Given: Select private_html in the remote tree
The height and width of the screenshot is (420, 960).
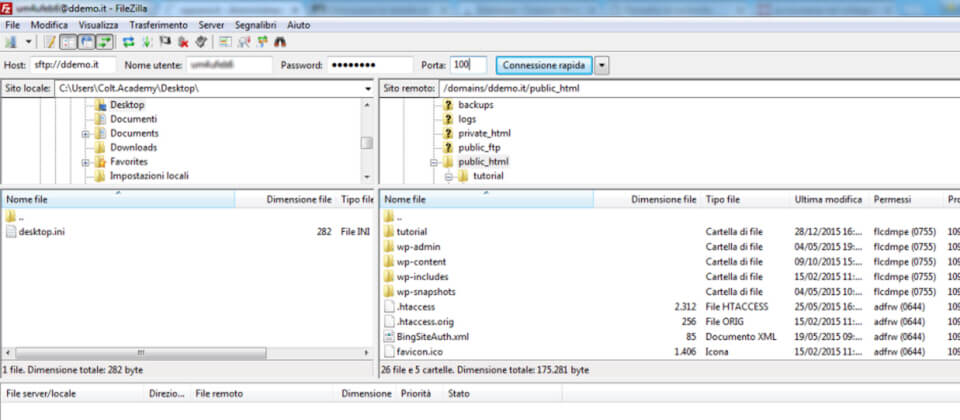Looking at the screenshot, I should click(x=484, y=133).
